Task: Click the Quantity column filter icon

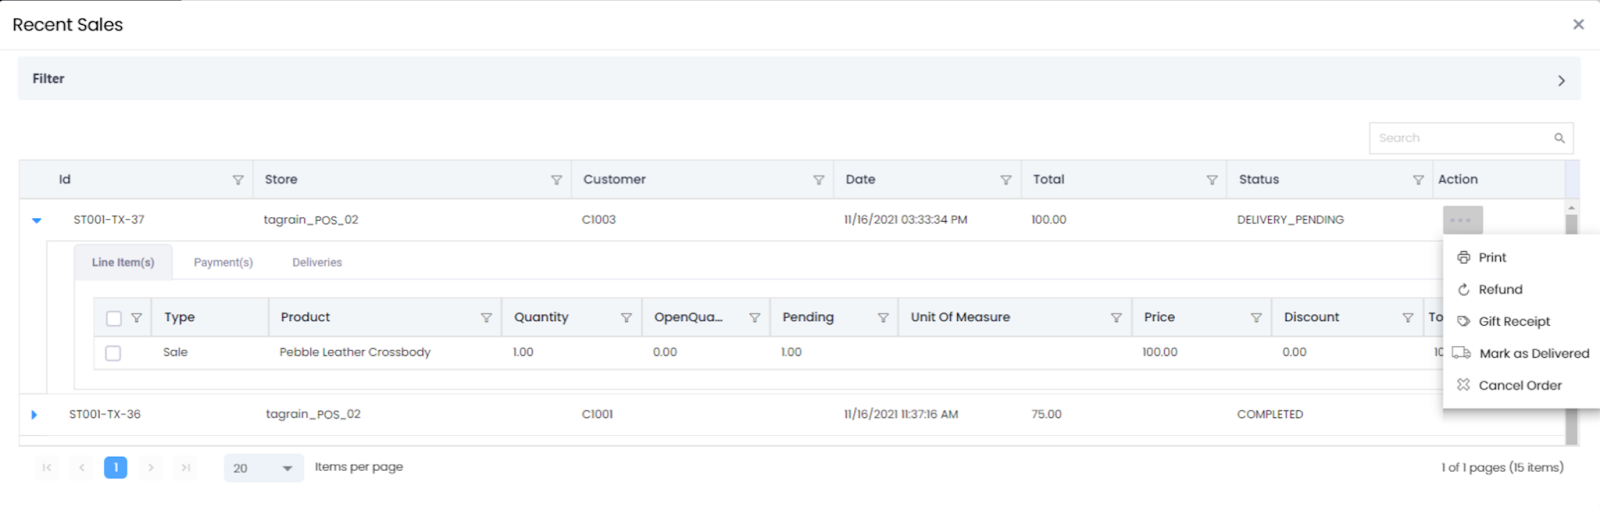Action: tap(626, 318)
